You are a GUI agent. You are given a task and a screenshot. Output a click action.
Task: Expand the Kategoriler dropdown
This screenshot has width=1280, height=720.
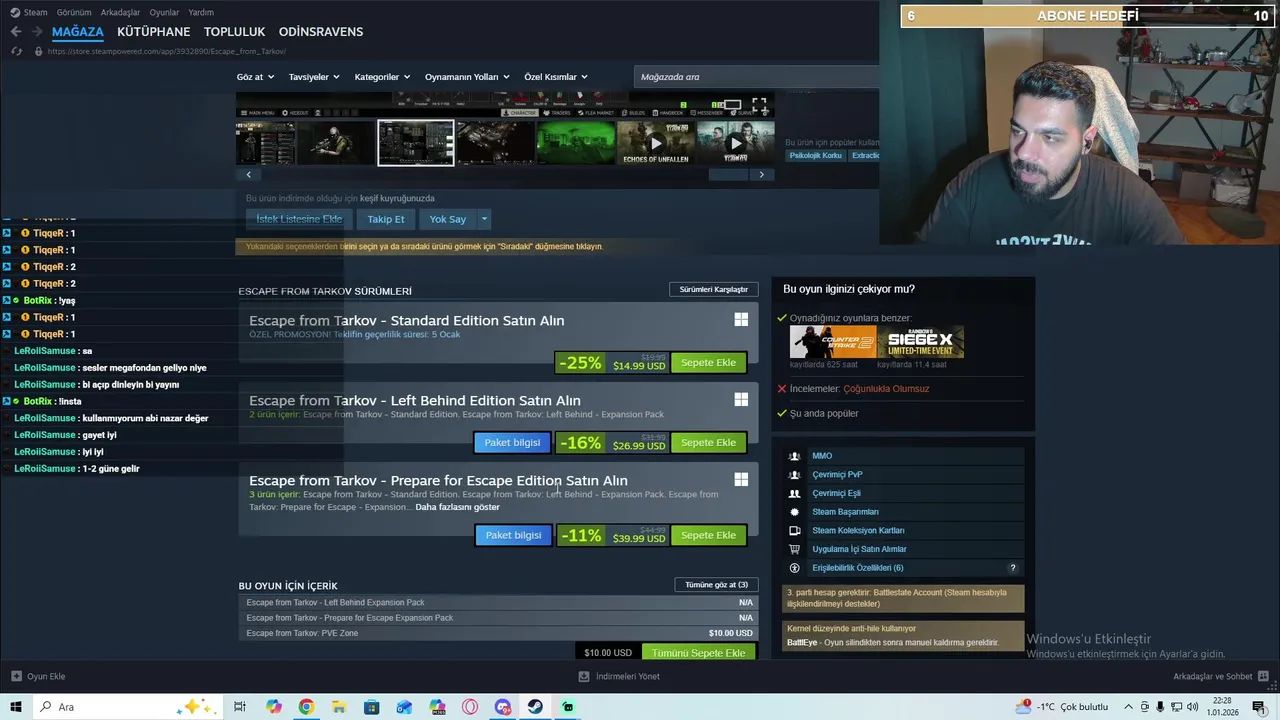[x=382, y=77]
